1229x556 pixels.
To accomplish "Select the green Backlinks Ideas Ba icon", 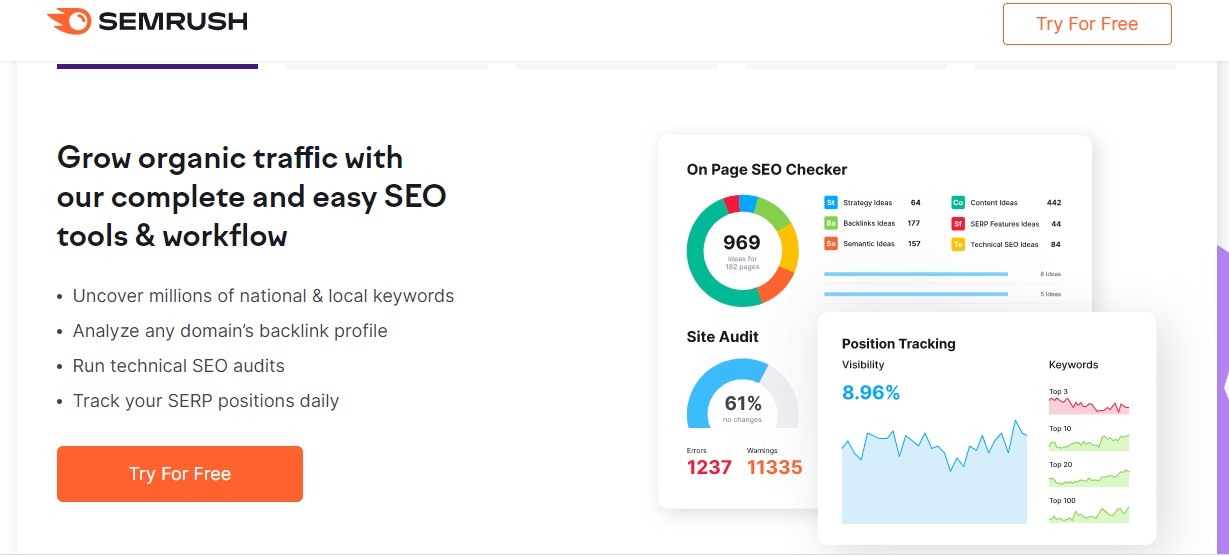I will (831, 223).
